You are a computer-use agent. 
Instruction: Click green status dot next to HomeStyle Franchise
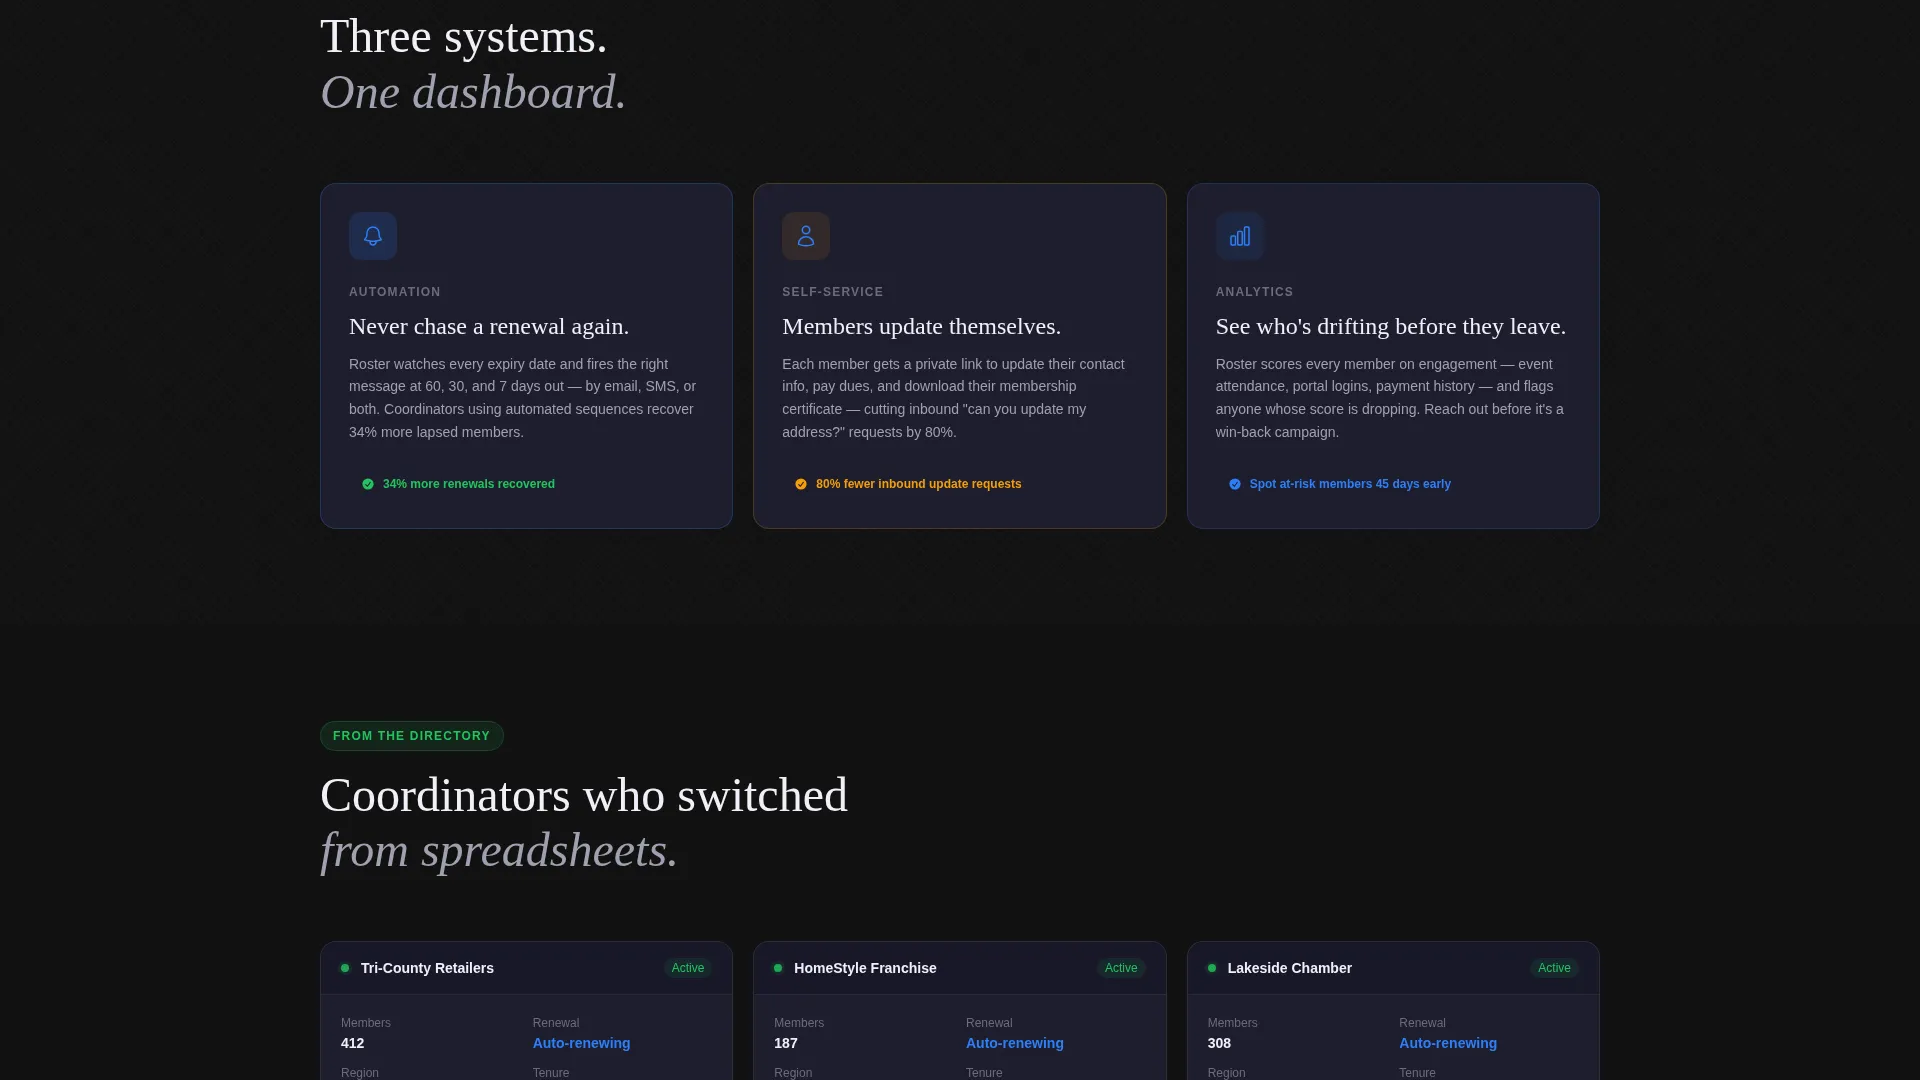coord(778,968)
